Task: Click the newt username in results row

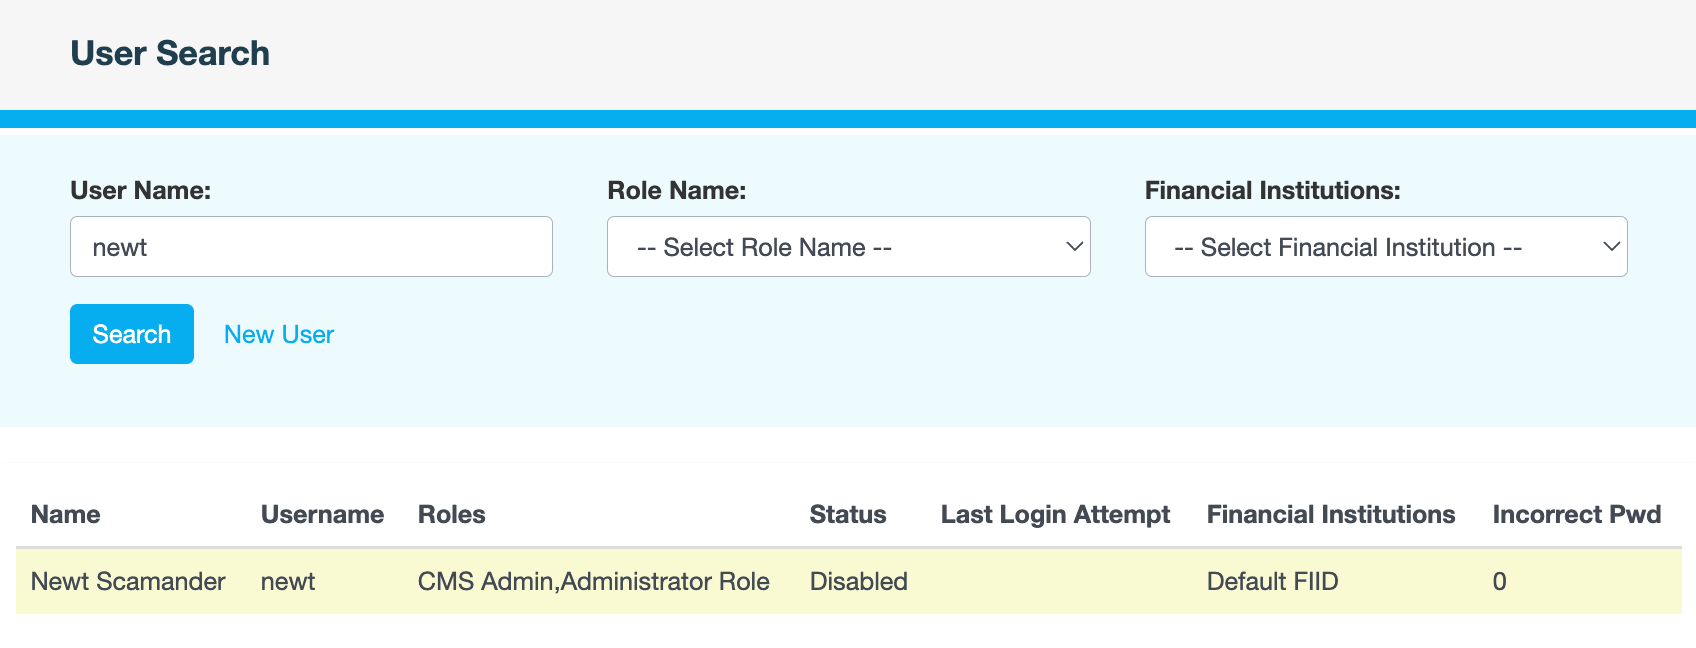Action: pos(288,582)
